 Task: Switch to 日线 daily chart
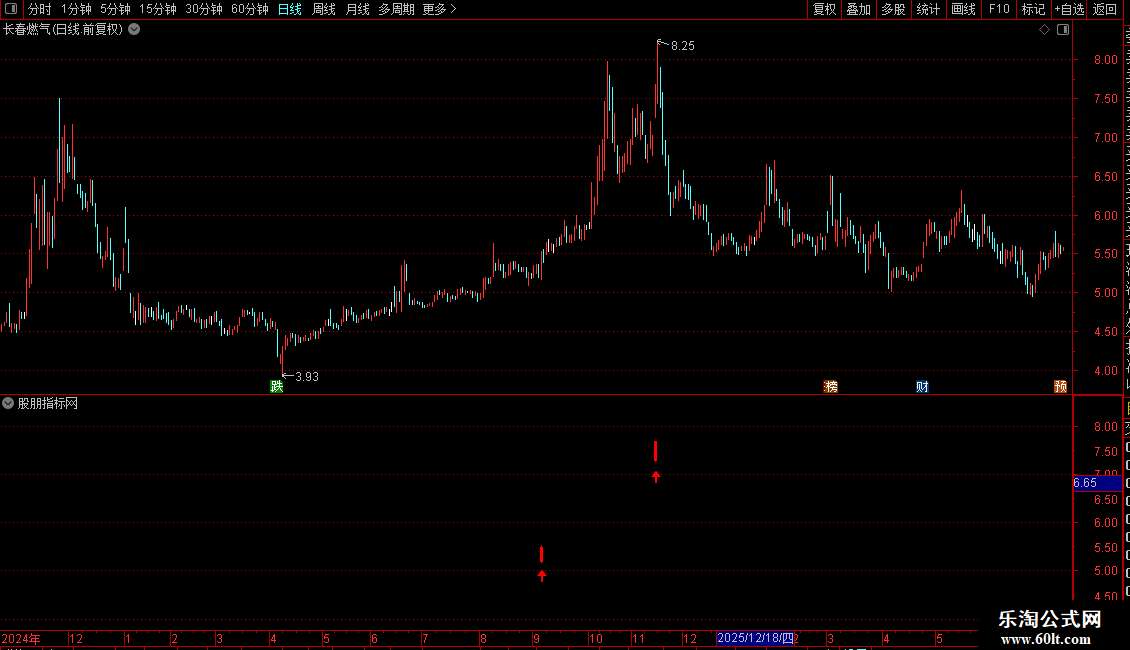point(290,9)
